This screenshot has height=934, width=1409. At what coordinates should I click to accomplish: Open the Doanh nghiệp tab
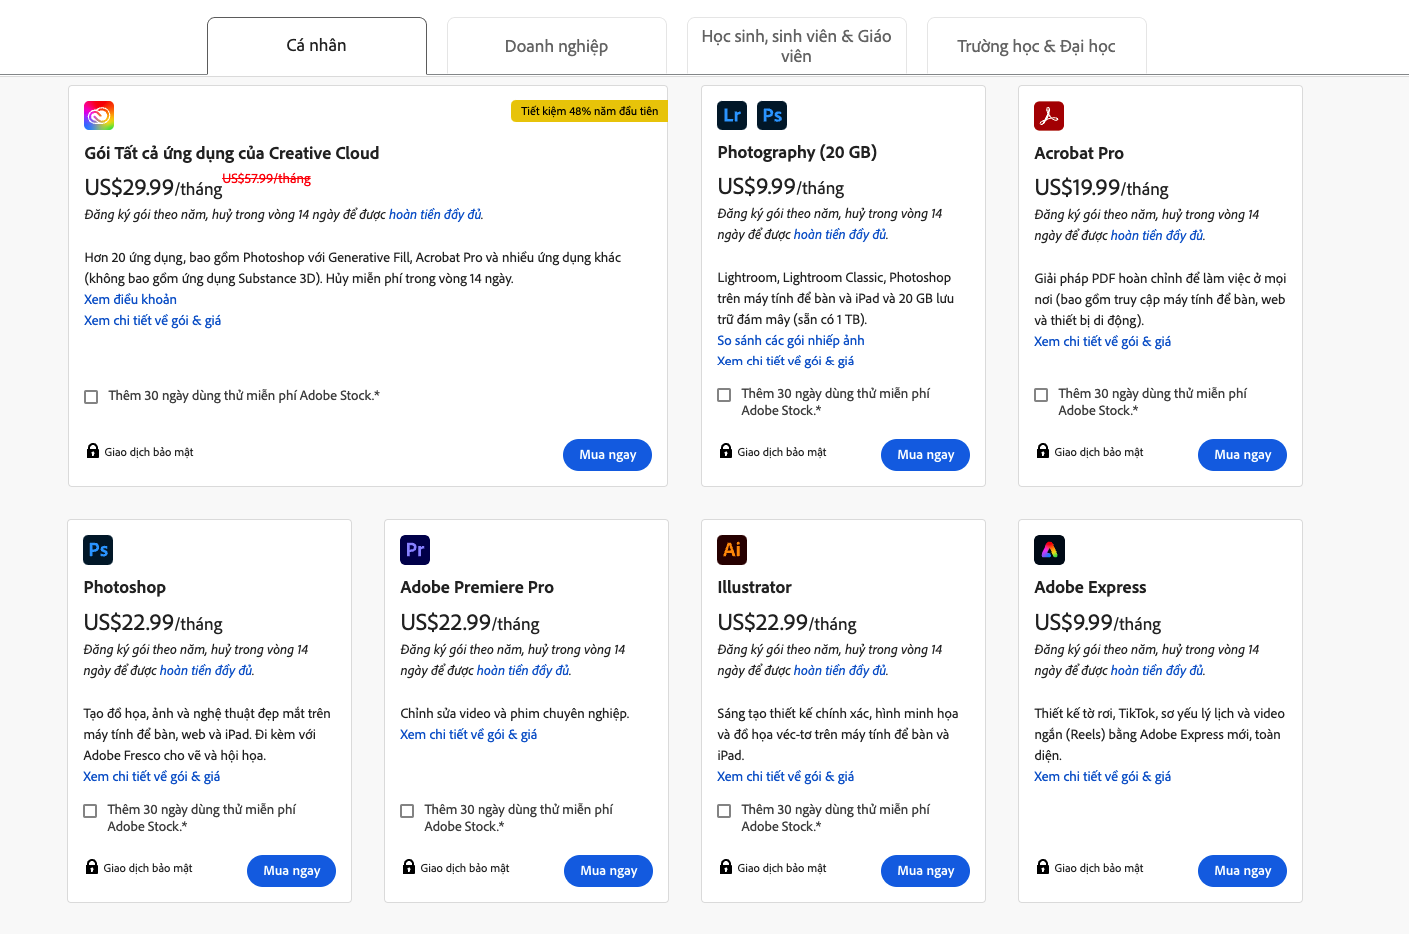pyautogui.click(x=557, y=46)
